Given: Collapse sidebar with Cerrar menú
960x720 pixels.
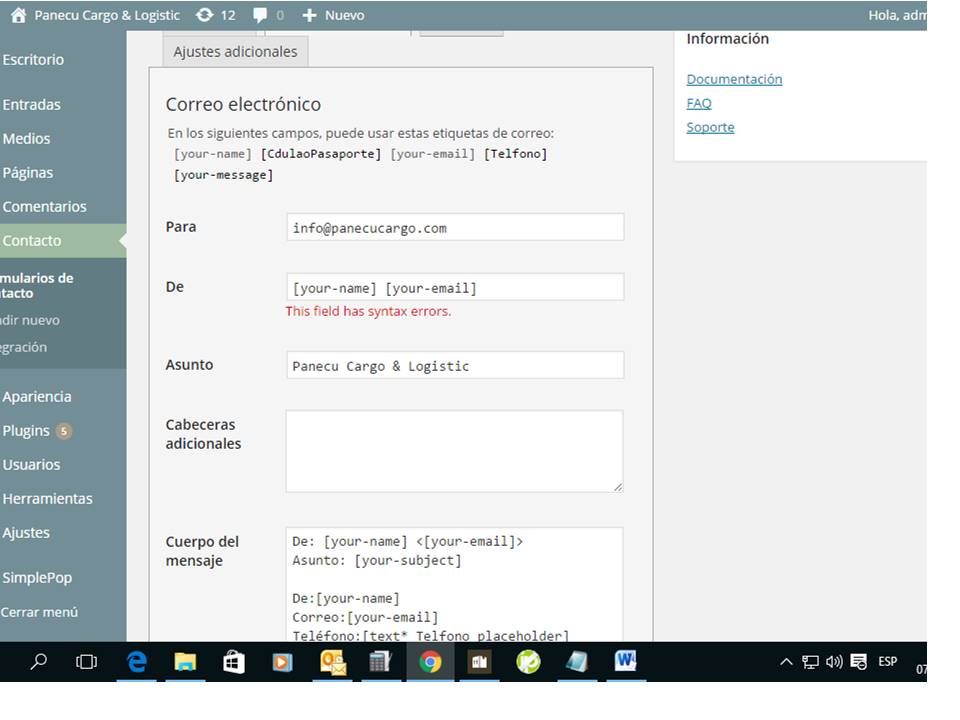Looking at the screenshot, I should pyautogui.click(x=39, y=612).
